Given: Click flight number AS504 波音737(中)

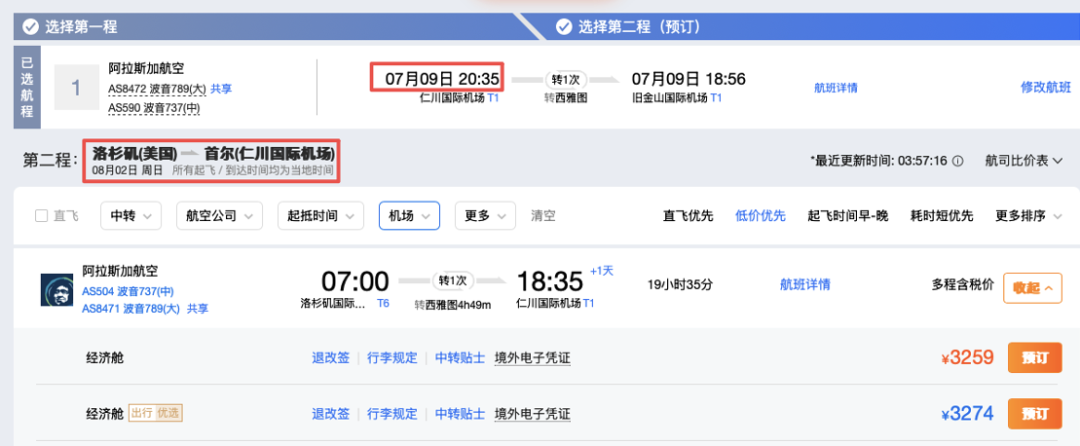Looking at the screenshot, I should (x=128, y=290).
